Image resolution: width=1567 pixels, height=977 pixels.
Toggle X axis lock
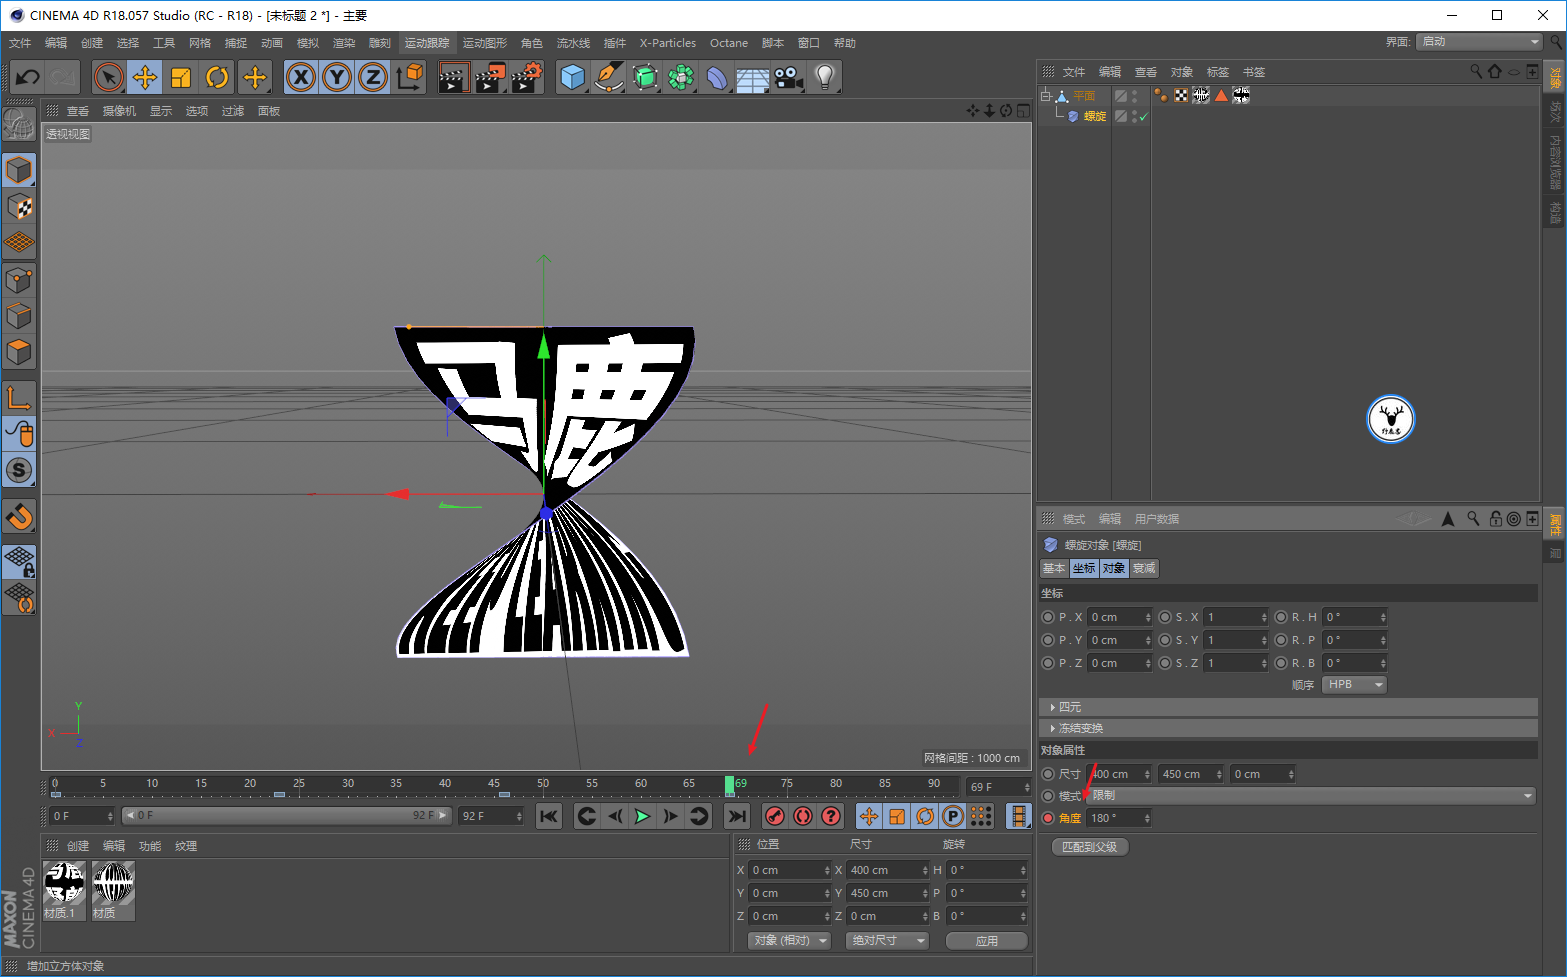pos(301,77)
